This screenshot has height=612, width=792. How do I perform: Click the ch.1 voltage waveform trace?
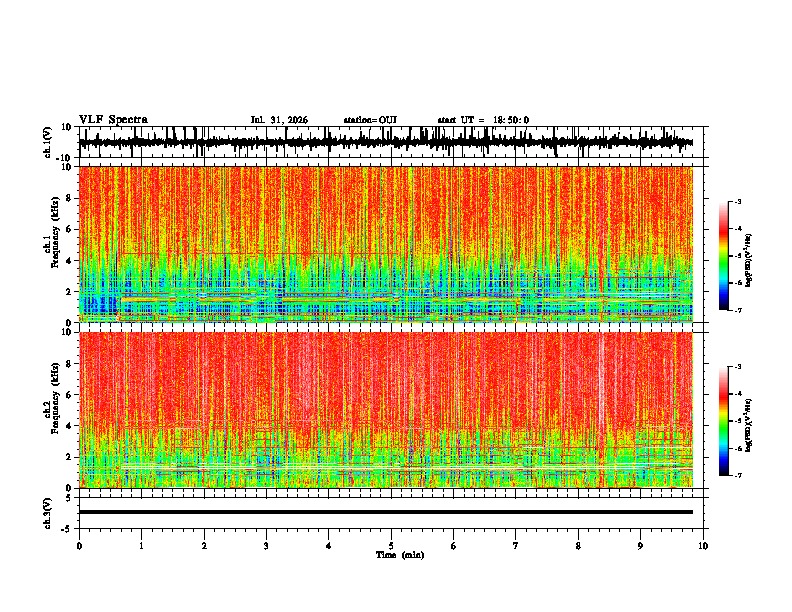click(x=386, y=142)
